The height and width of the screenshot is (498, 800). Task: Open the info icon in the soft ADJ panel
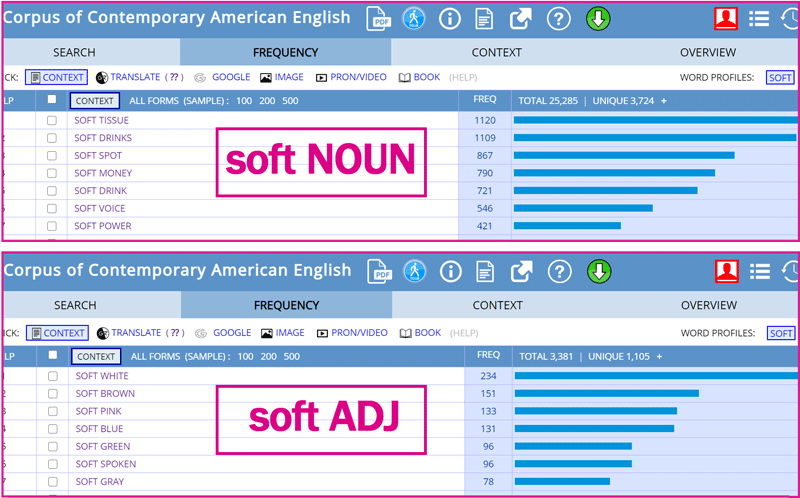[451, 271]
